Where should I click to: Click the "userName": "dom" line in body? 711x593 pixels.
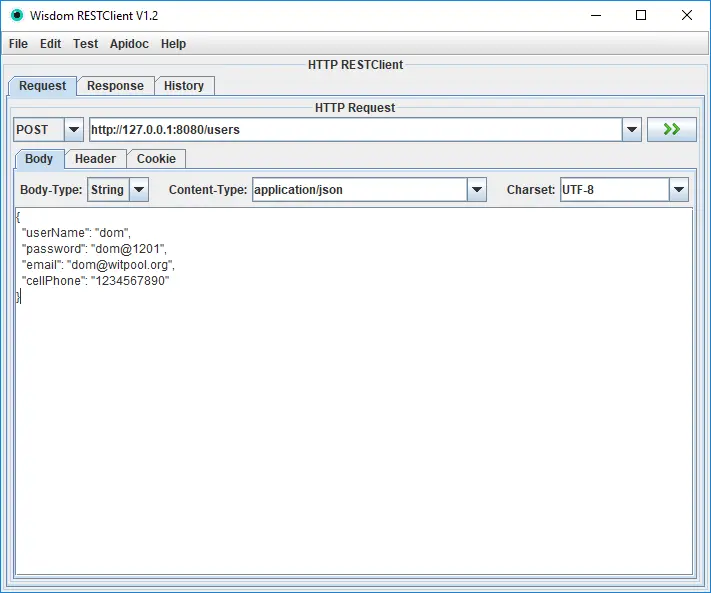(x=76, y=233)
